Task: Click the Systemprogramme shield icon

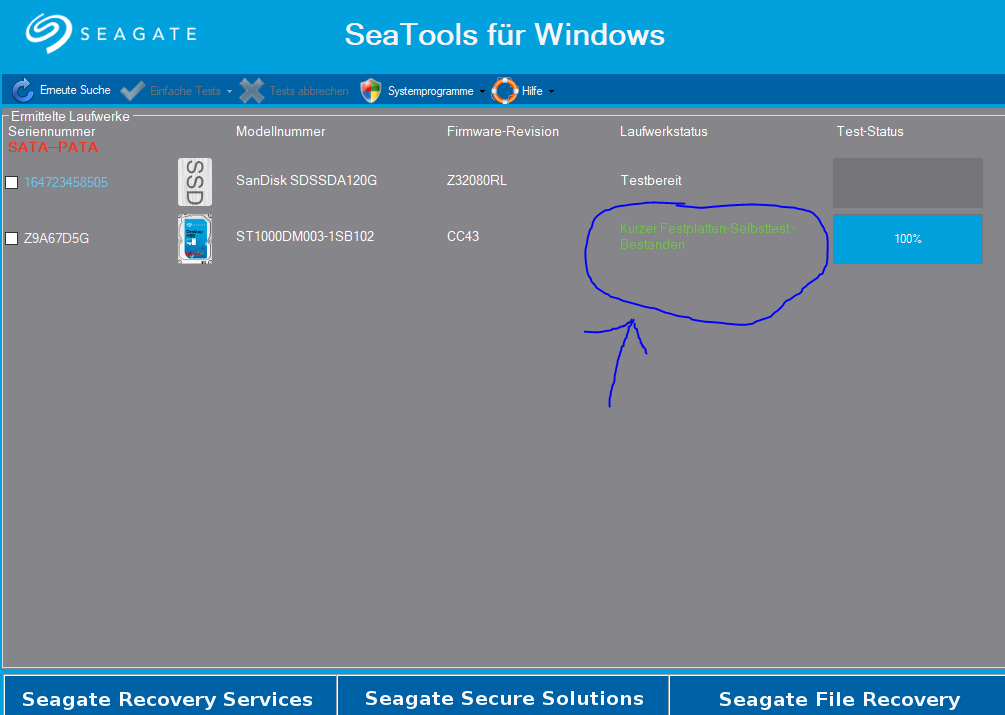Action: (x=370, y=91)
